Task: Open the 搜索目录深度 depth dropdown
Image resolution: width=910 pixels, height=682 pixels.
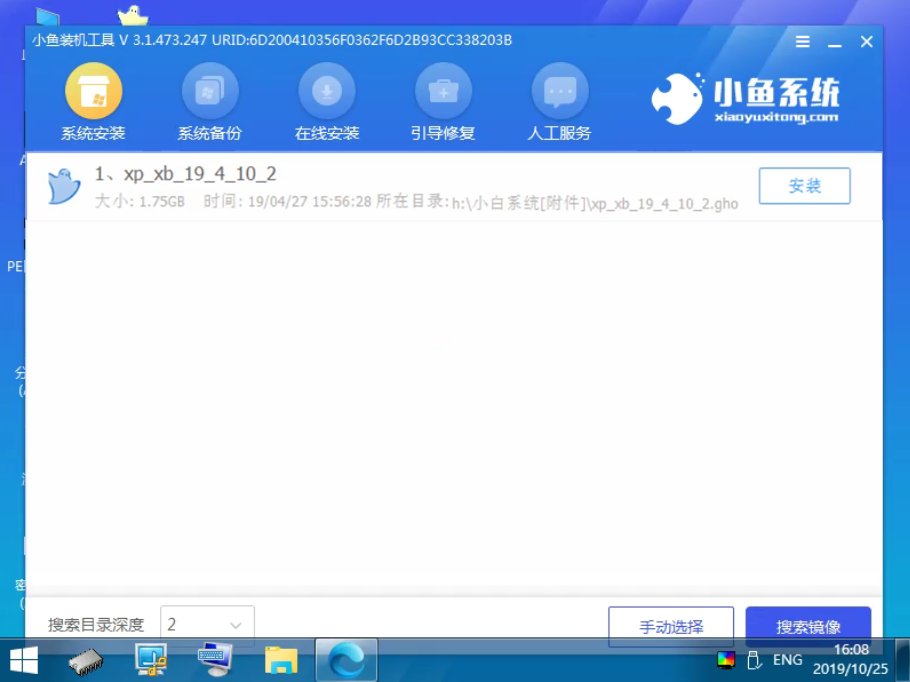Action: pyautogui.click(x=236, y=623)
